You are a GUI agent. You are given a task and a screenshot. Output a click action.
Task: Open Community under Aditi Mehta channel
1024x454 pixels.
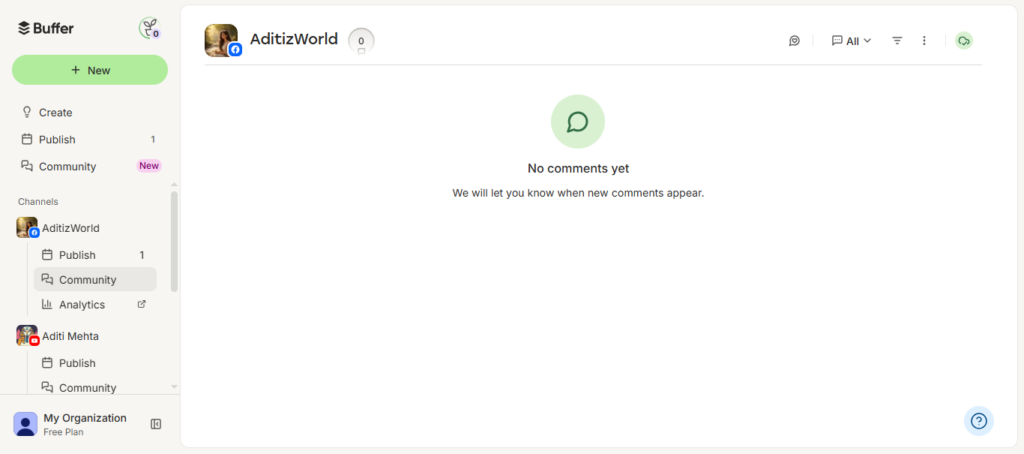coord(95,387)
